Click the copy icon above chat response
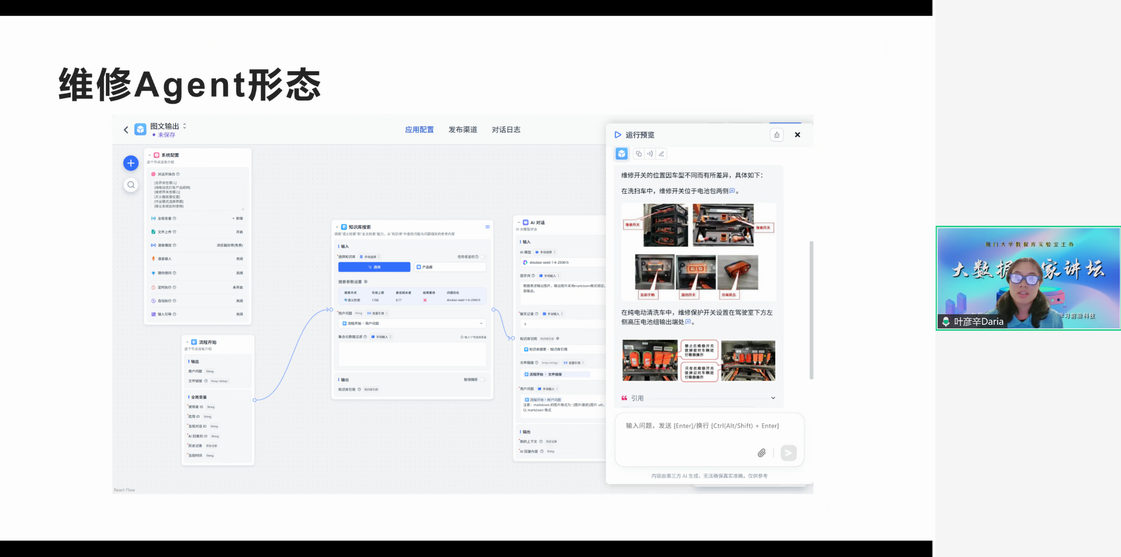 point(639,154)
